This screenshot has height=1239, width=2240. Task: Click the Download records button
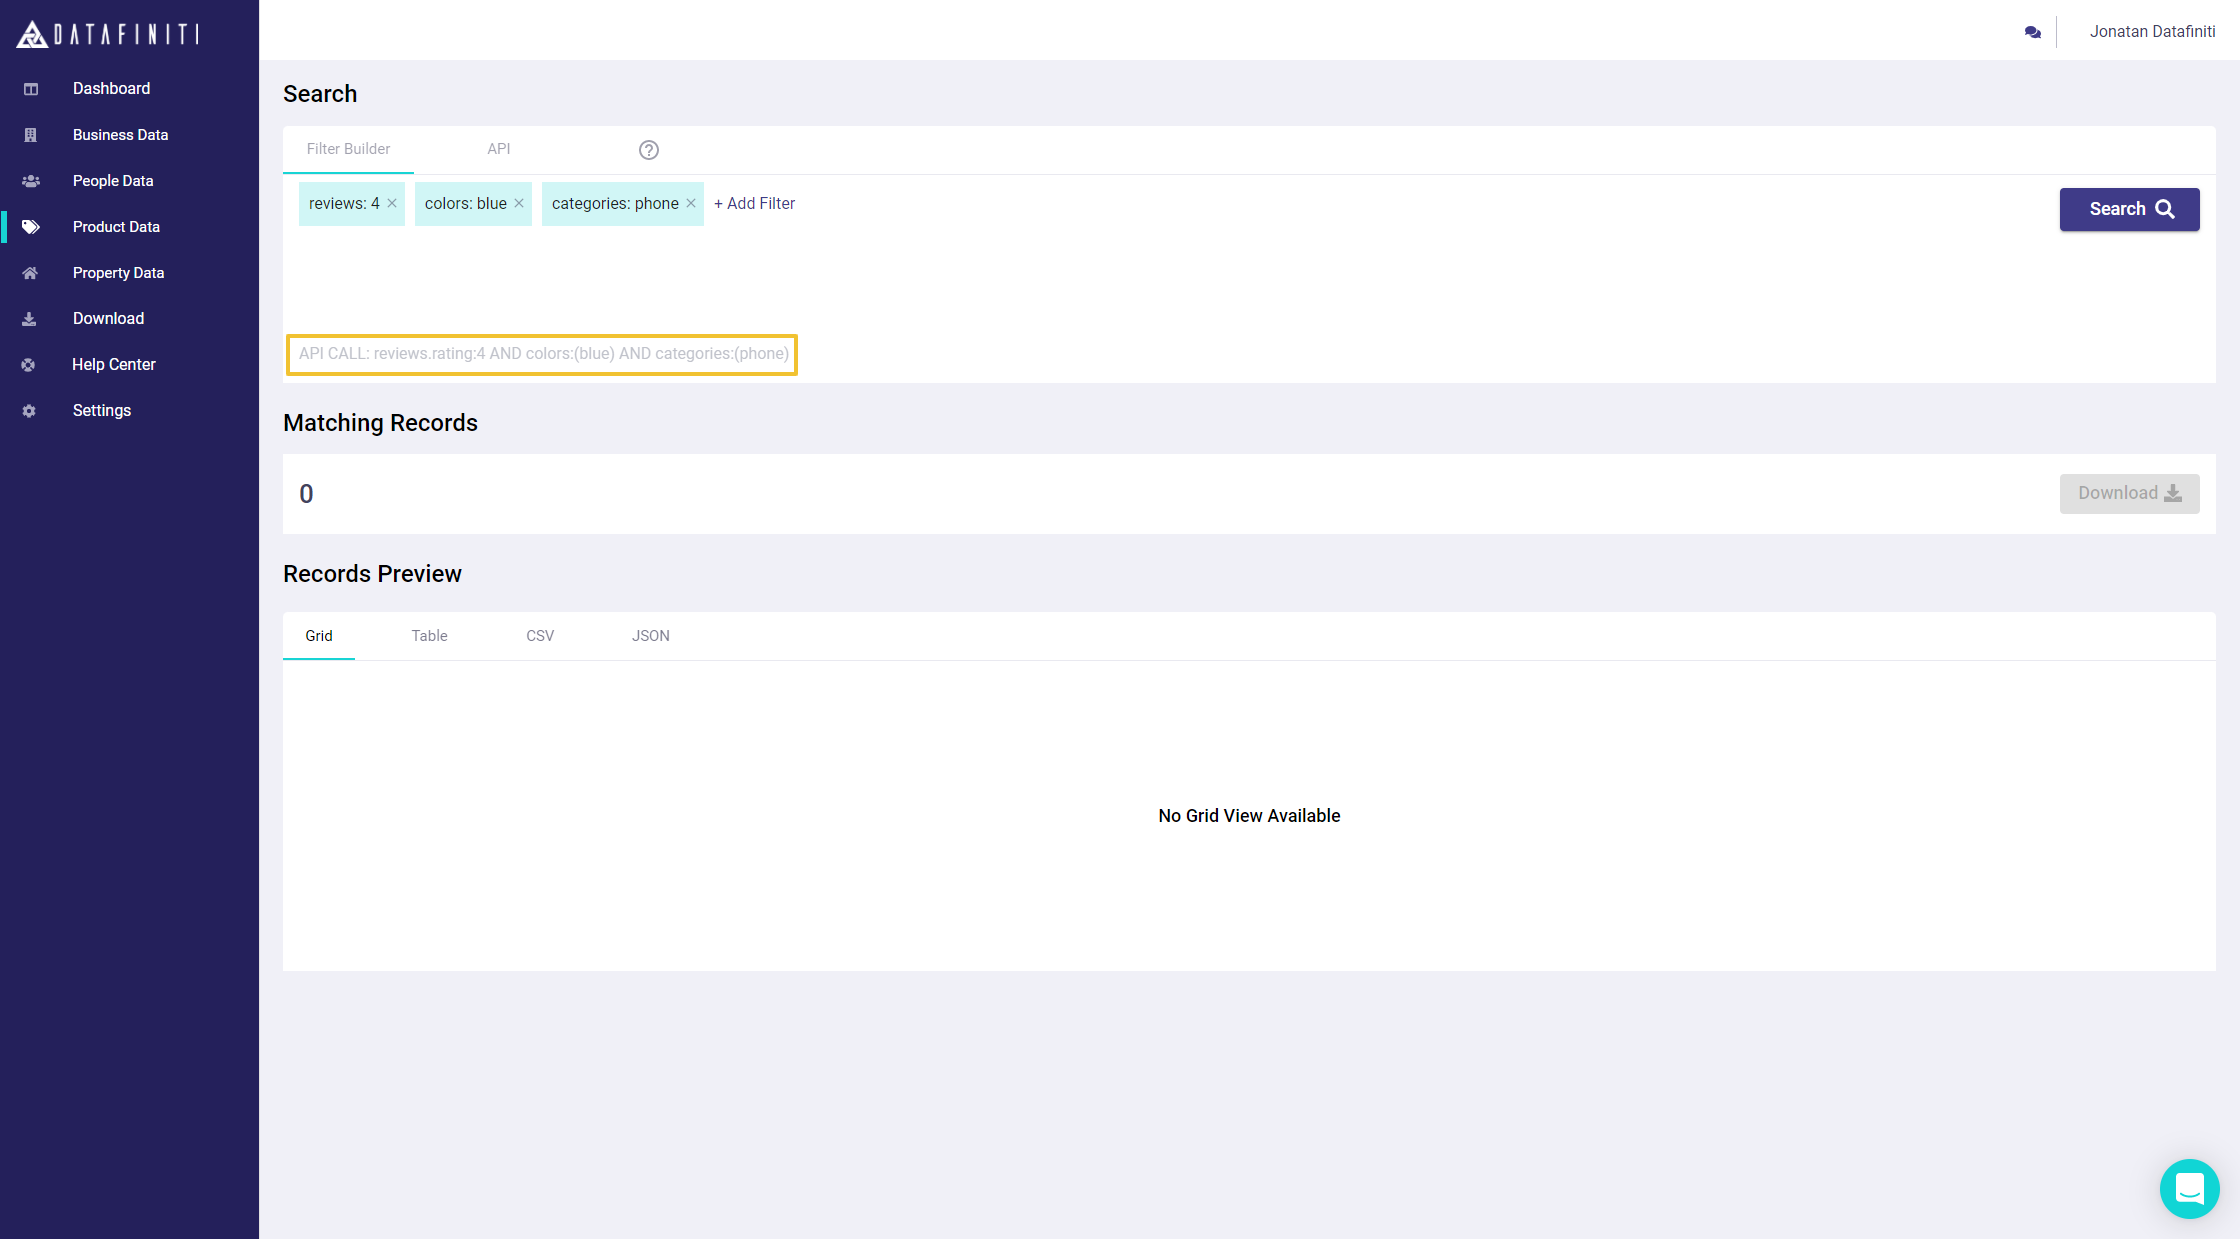coord(2129,493)
